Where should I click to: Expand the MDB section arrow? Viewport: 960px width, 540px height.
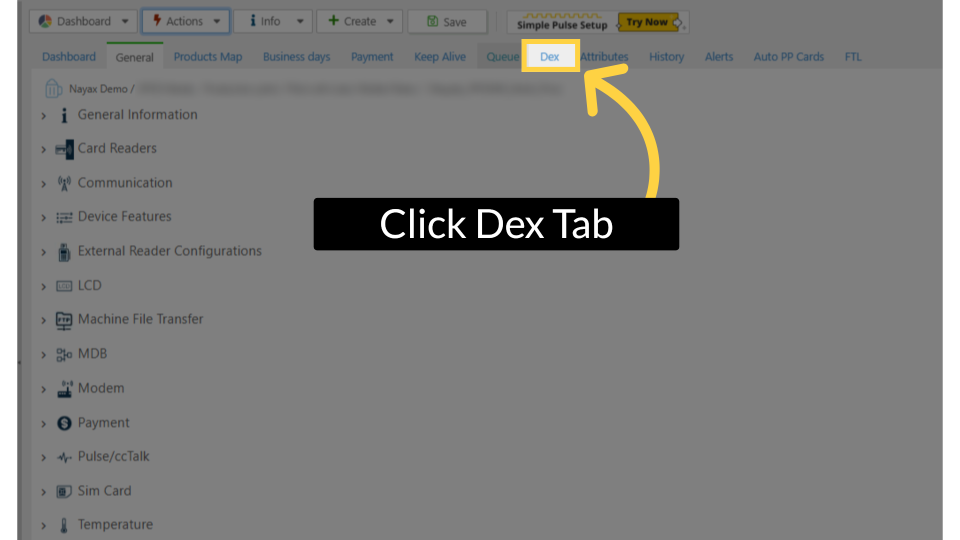click(44, 355)
